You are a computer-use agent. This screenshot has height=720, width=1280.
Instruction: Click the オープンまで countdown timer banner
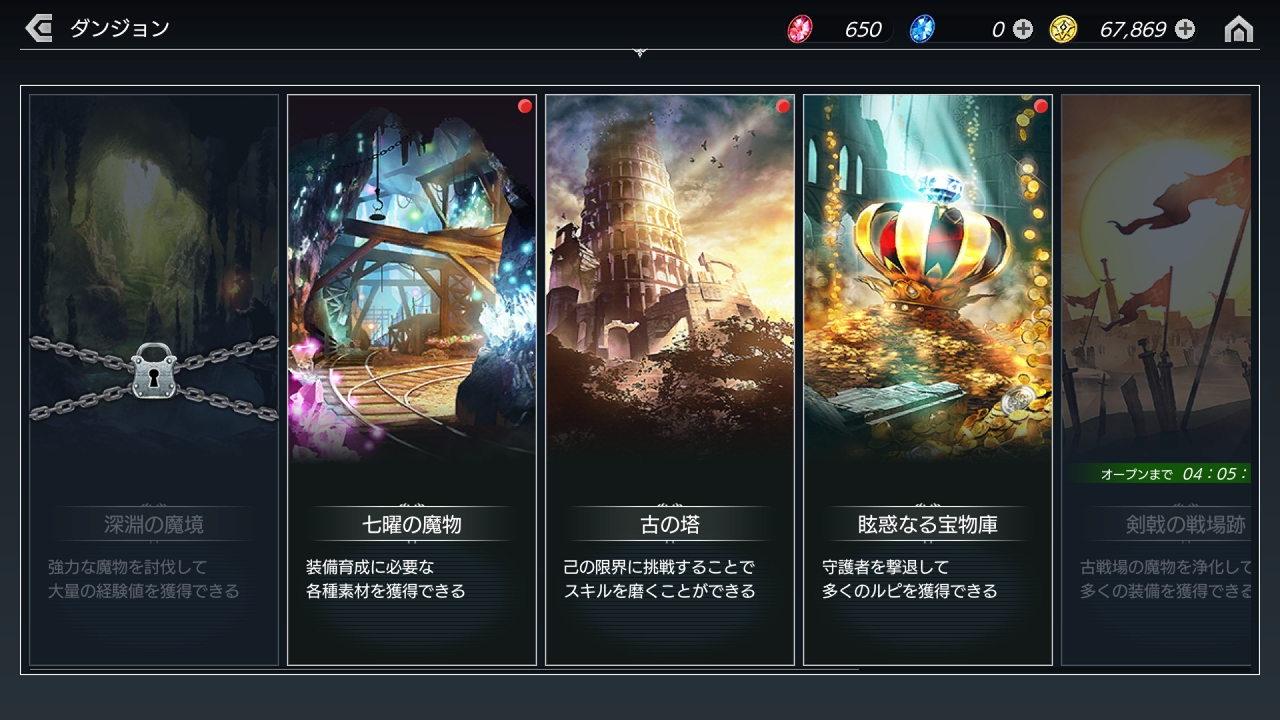click(1163, 474)
